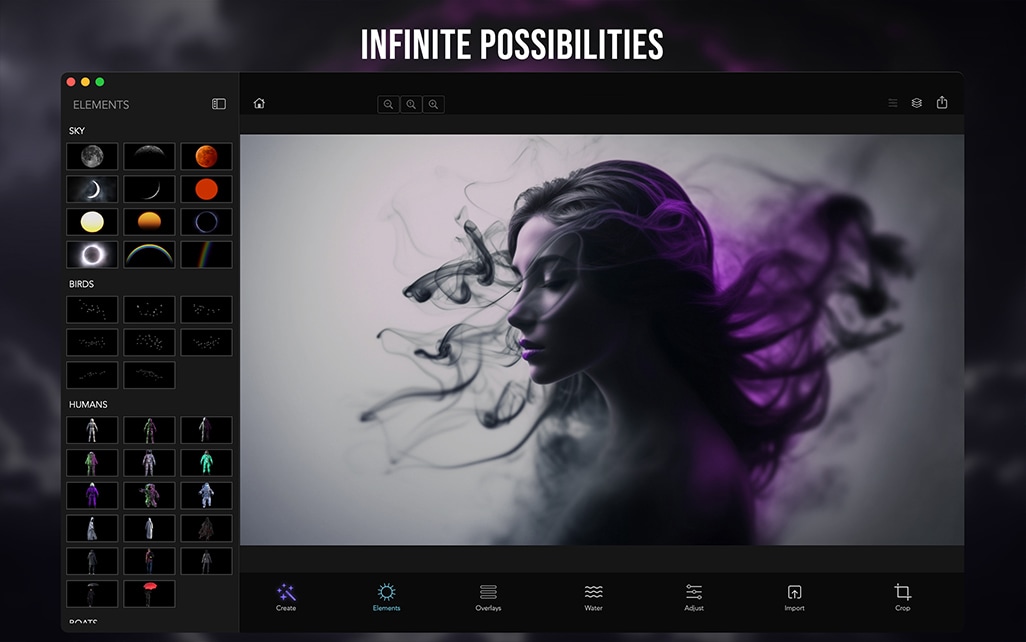
Task: Add the full gray moon element
Action: [92, 156]
